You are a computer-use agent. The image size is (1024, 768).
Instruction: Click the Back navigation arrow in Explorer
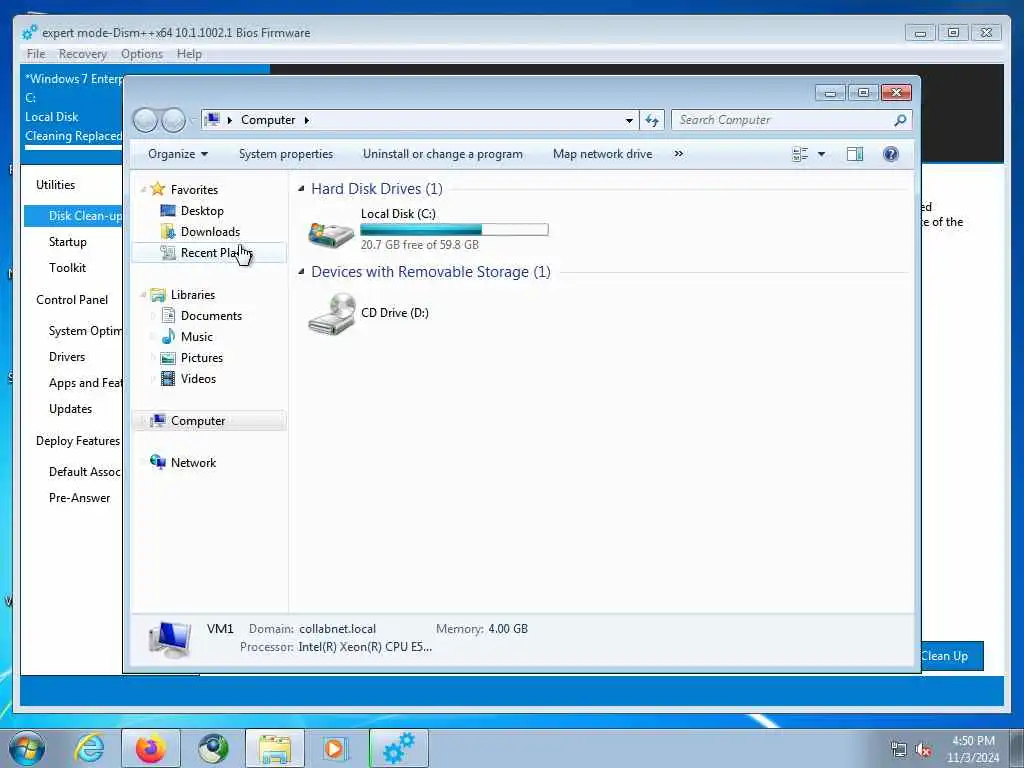coord(145,120)
